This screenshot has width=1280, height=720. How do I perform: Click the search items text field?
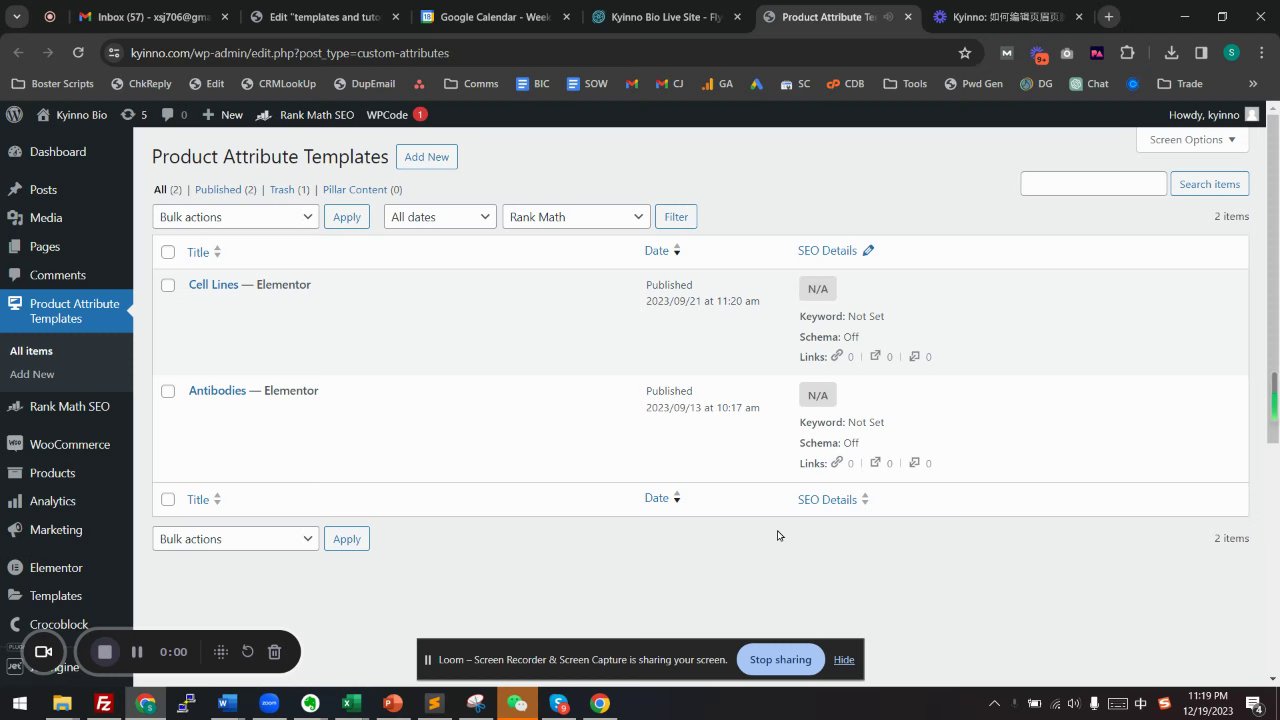1094,184
